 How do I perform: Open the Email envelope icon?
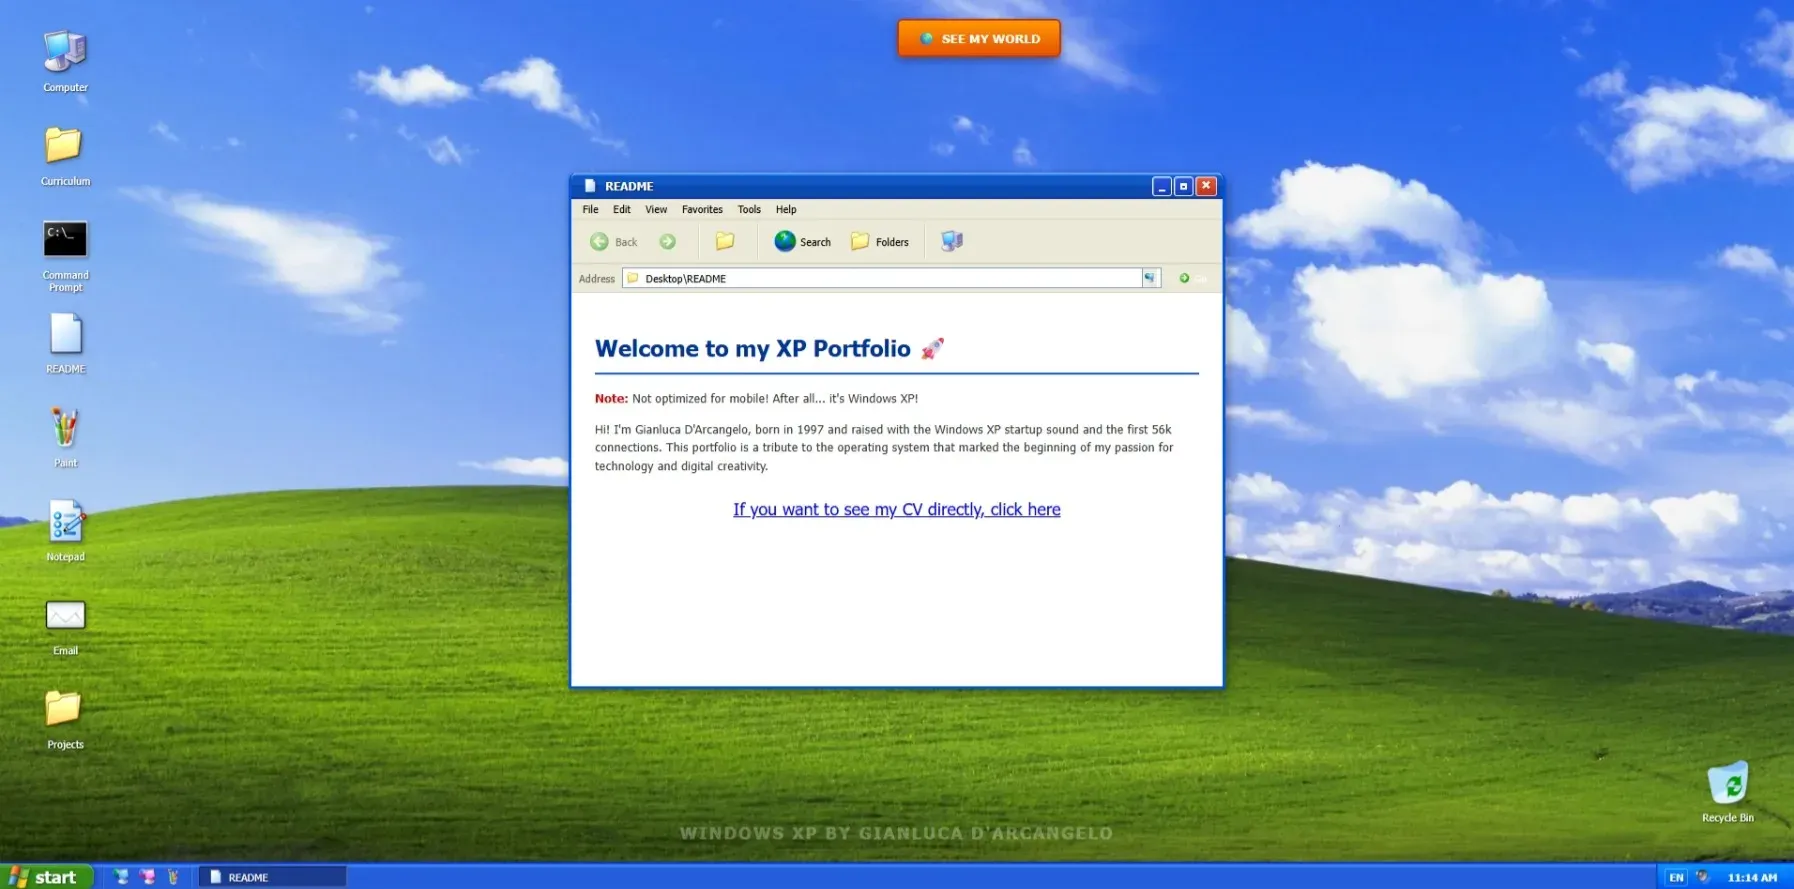pos(65,625)
